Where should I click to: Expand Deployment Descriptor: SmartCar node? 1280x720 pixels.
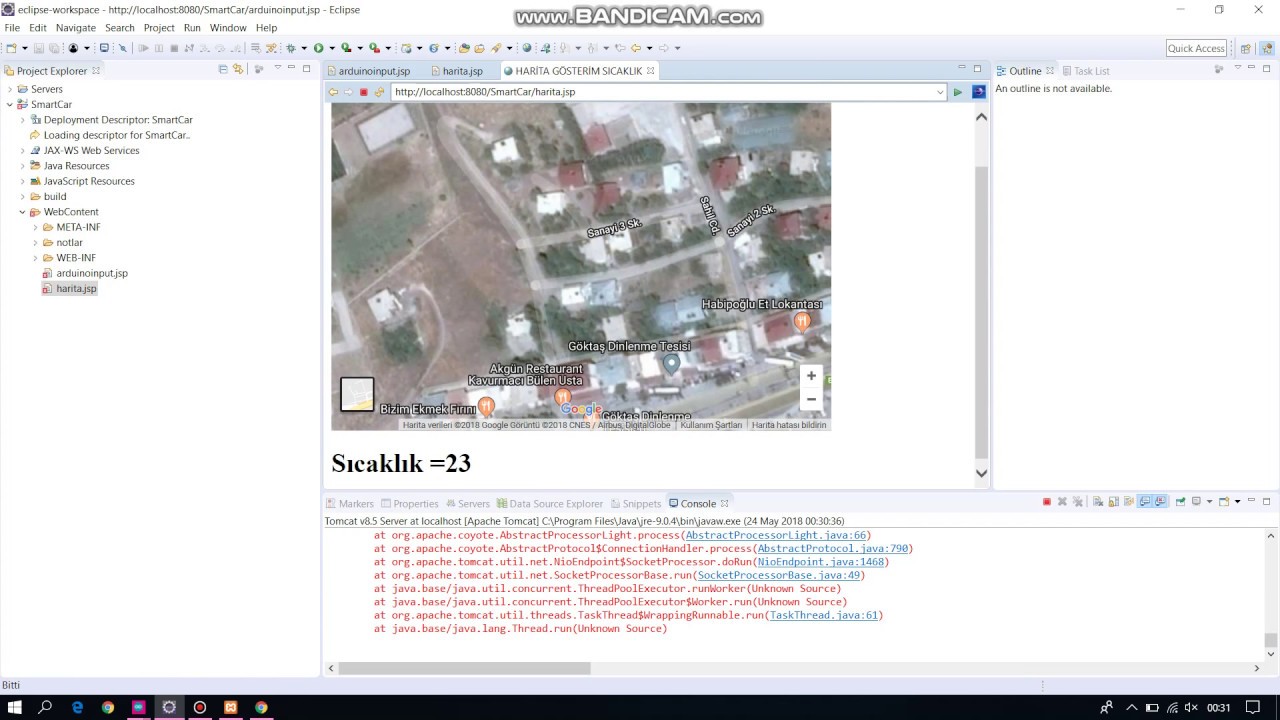coord(23,120)
